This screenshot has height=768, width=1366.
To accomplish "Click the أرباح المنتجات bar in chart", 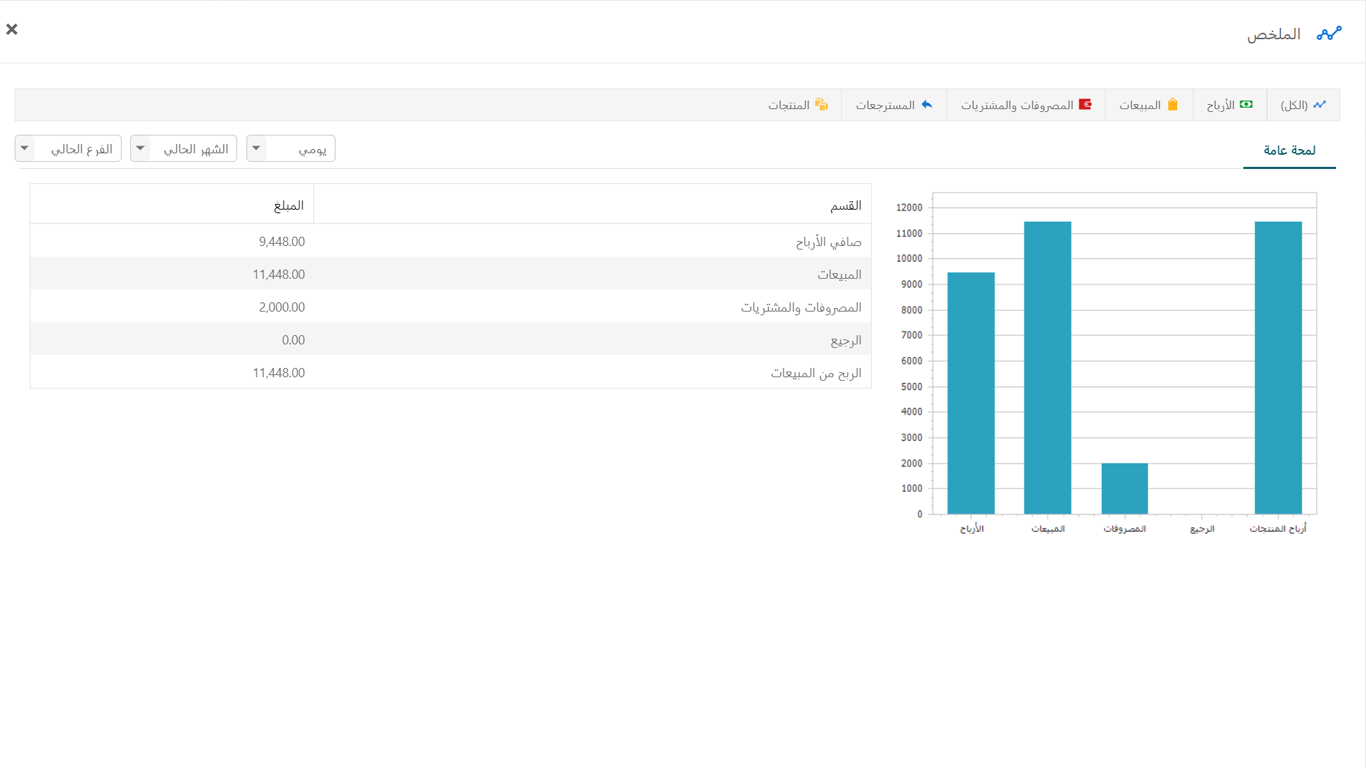I will click(x=1278, y=368).
